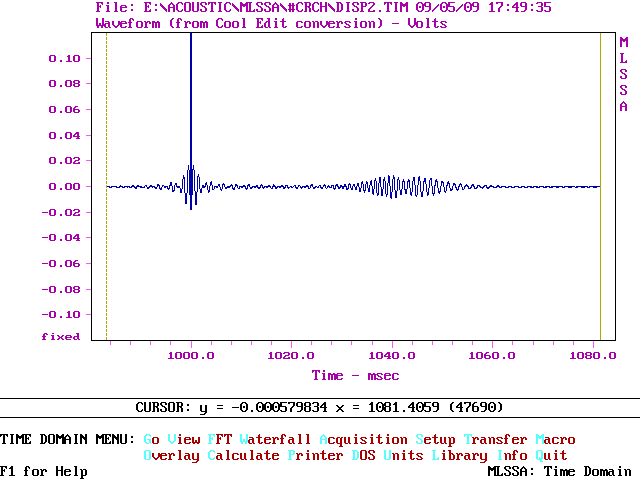Screen dimensions: 640x480
Task: Select Go in the Time Domain menu
Action: [151, 439]
